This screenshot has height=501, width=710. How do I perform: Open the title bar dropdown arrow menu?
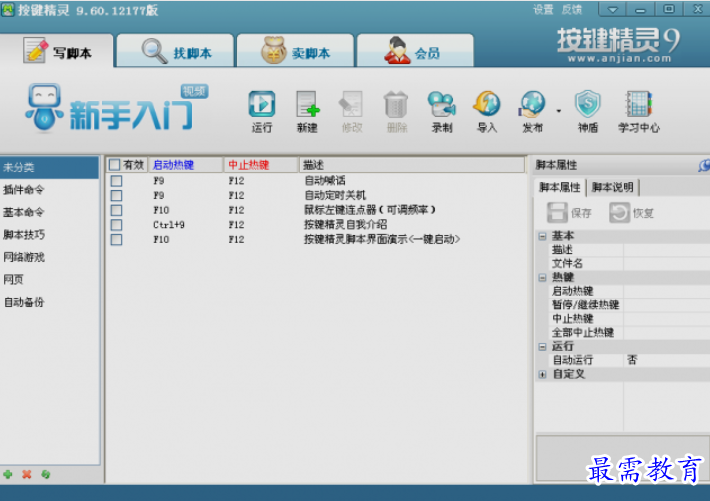[x=612, y=9]
